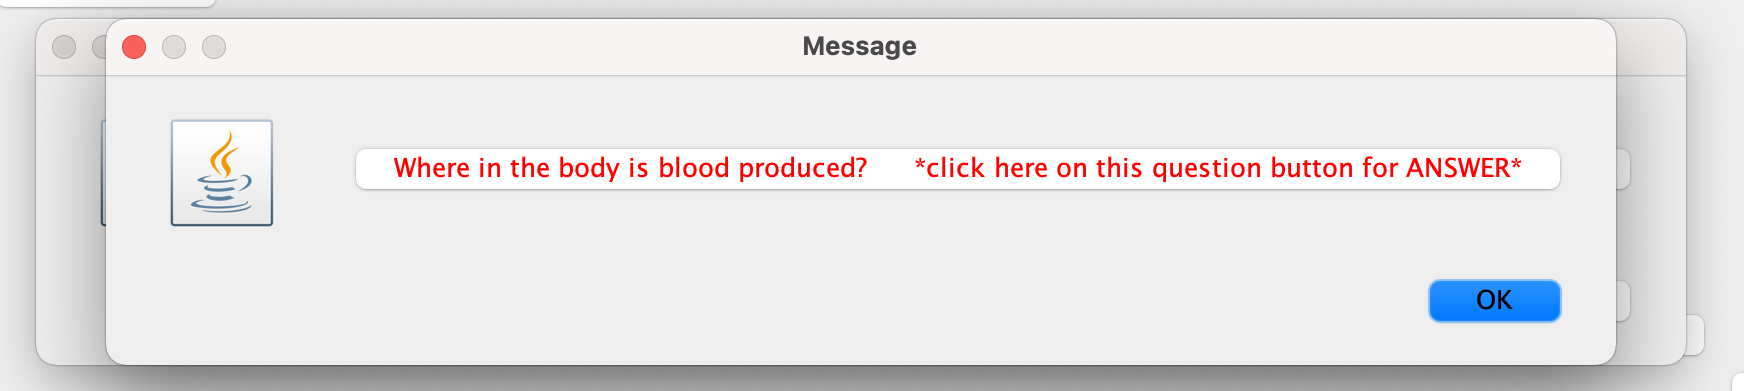Click the background window title bar beside the dialog
The width and height of the screenshot is (1744, 391).
point(1651,47)
